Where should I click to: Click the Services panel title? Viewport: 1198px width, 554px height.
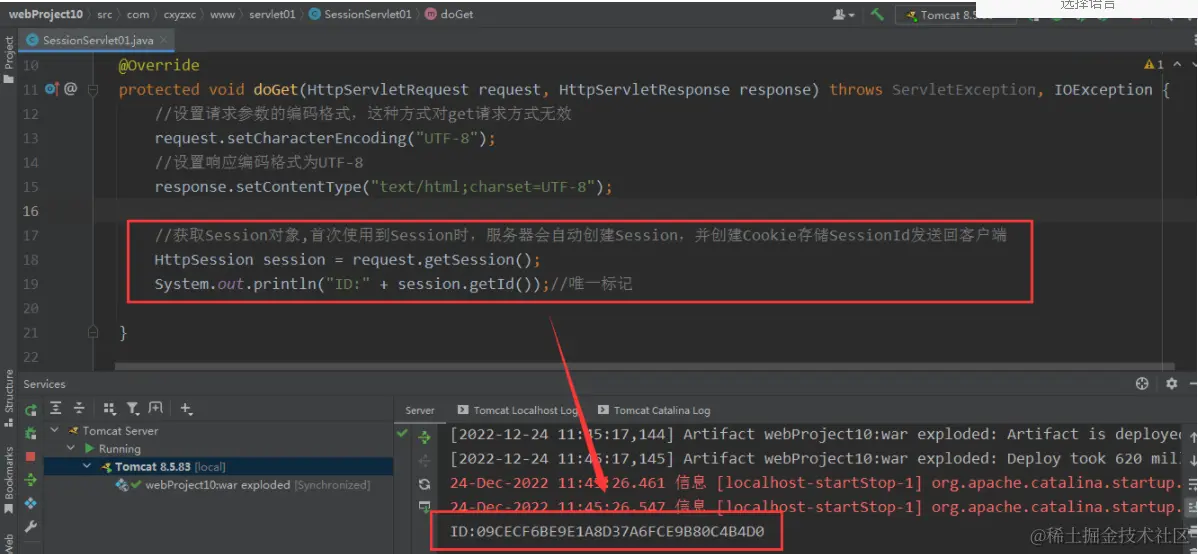[x=44, y=384]
